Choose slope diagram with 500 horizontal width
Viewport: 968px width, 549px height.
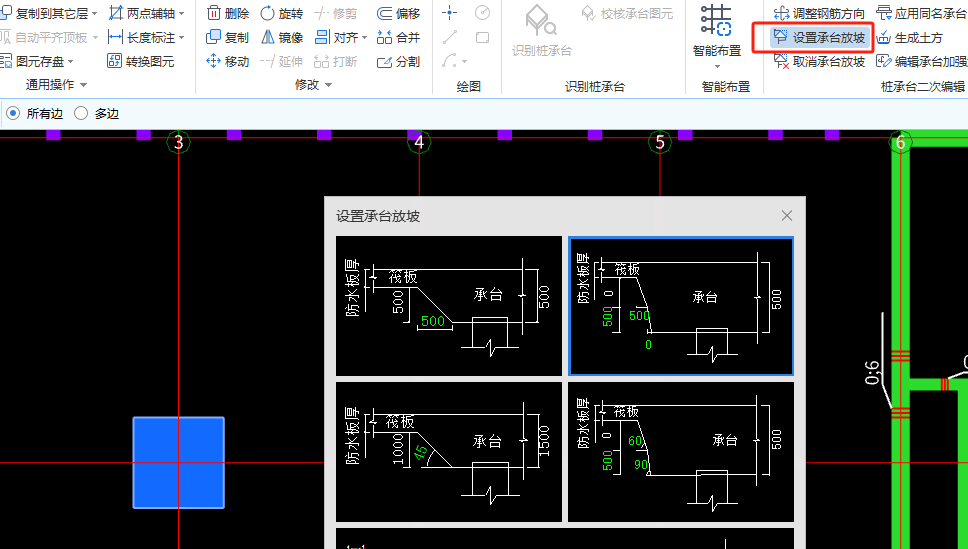449,306
